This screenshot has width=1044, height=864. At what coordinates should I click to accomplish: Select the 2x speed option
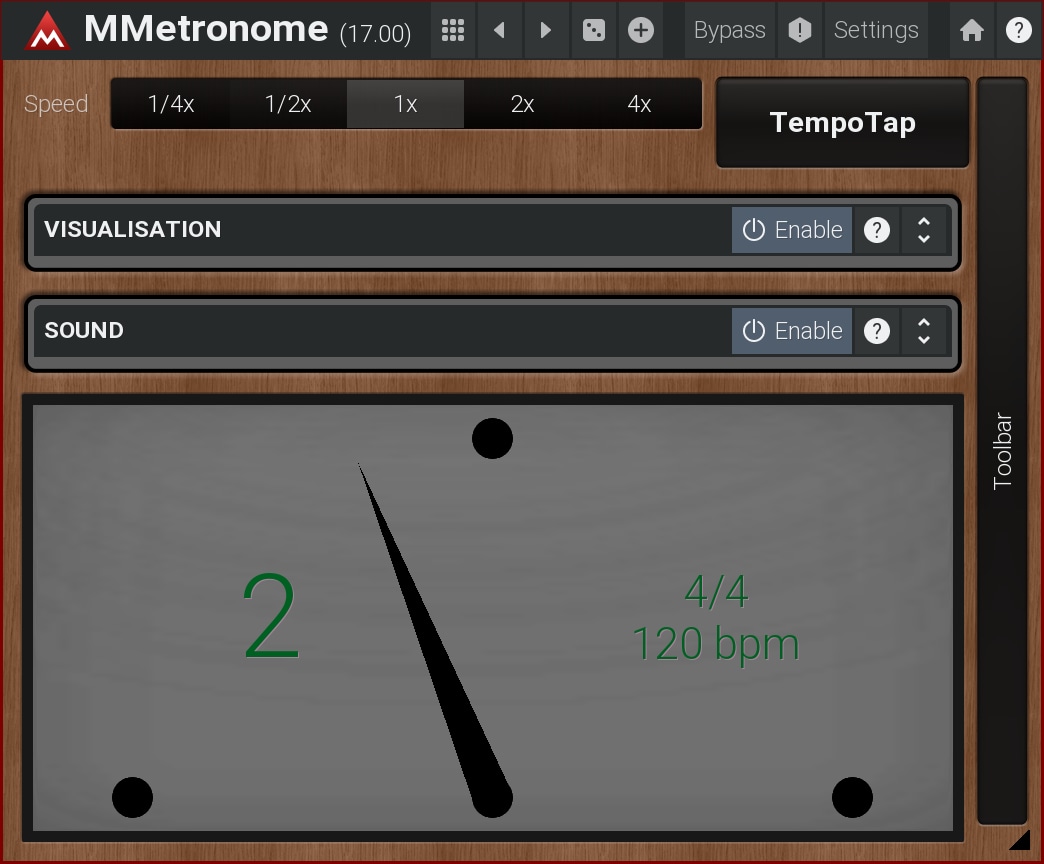coord(522,104)
